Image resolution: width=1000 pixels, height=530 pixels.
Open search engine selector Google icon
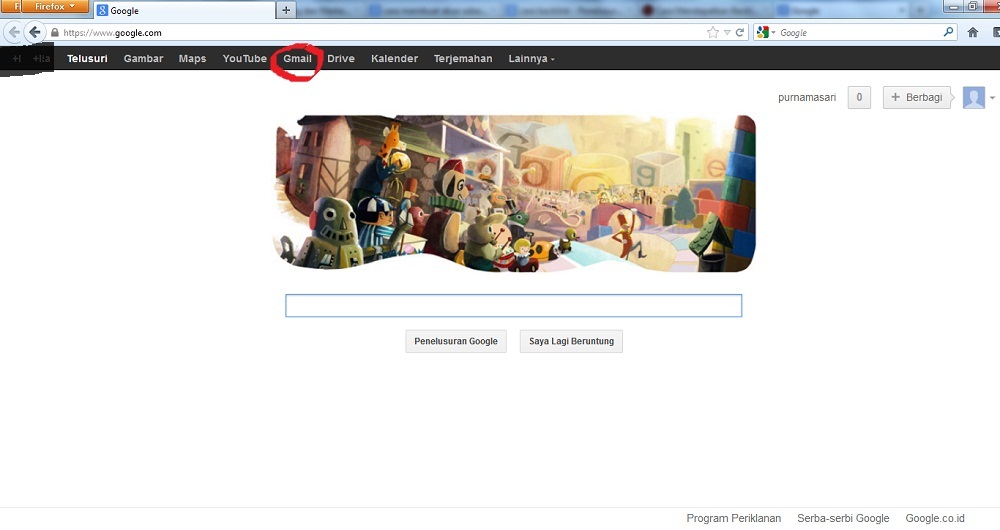tap(763, 33)
